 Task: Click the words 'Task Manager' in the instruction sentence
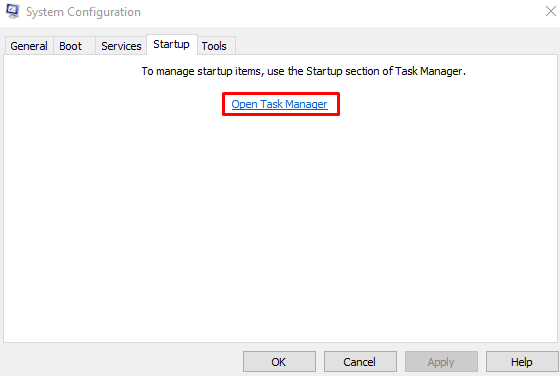point(429,71)
